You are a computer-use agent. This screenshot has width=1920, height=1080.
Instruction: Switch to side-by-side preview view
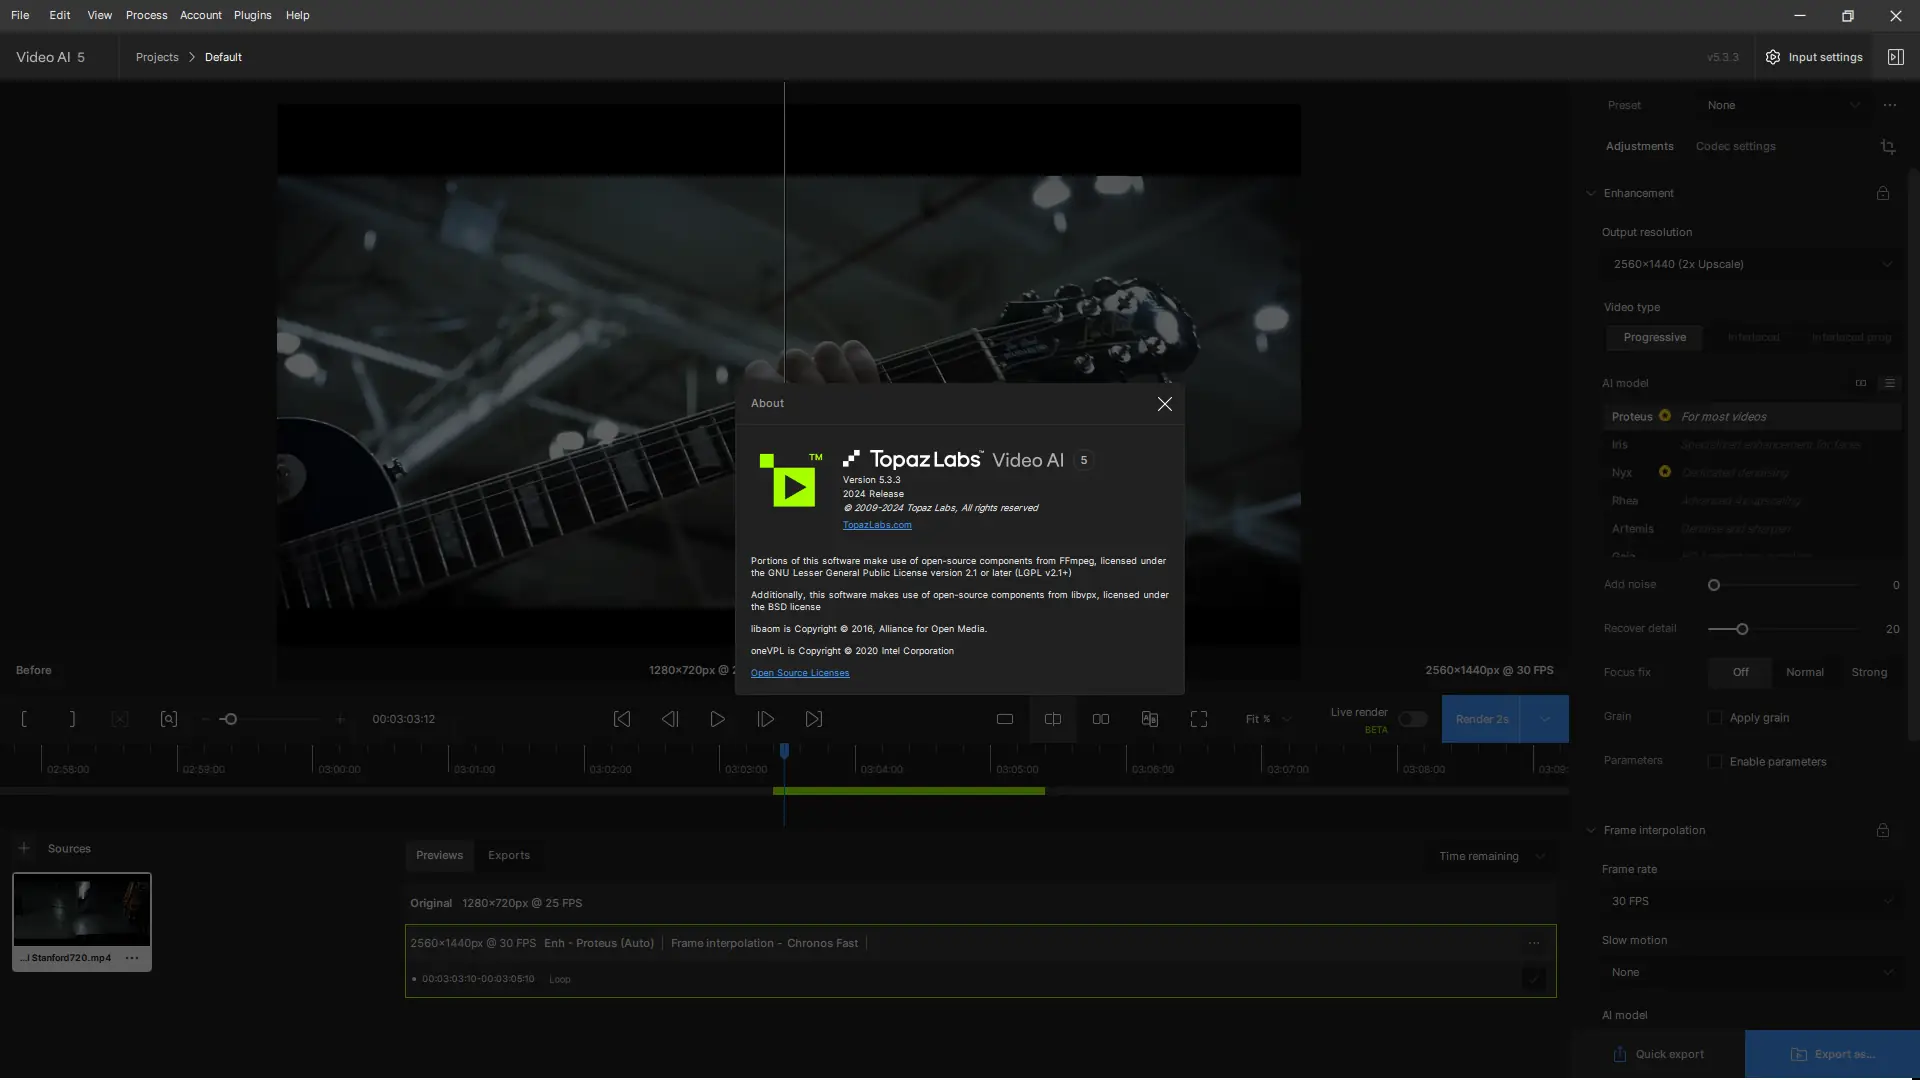[1100, 719]
